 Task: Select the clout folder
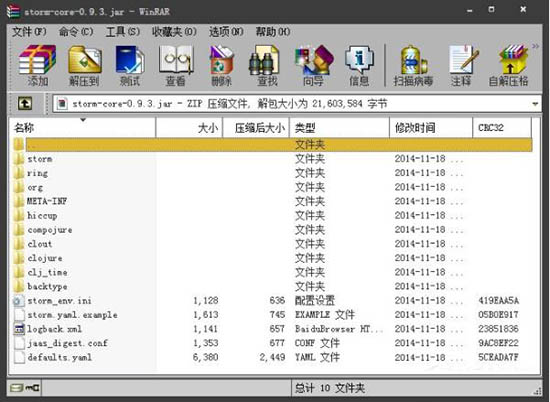pos(40,244)
